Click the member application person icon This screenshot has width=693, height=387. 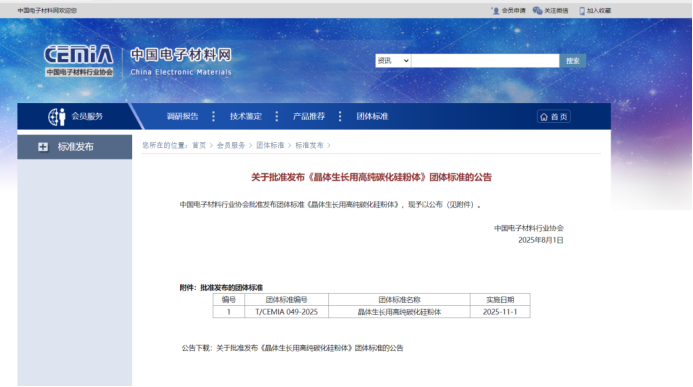pyautogui.click(x=495, y=11)
